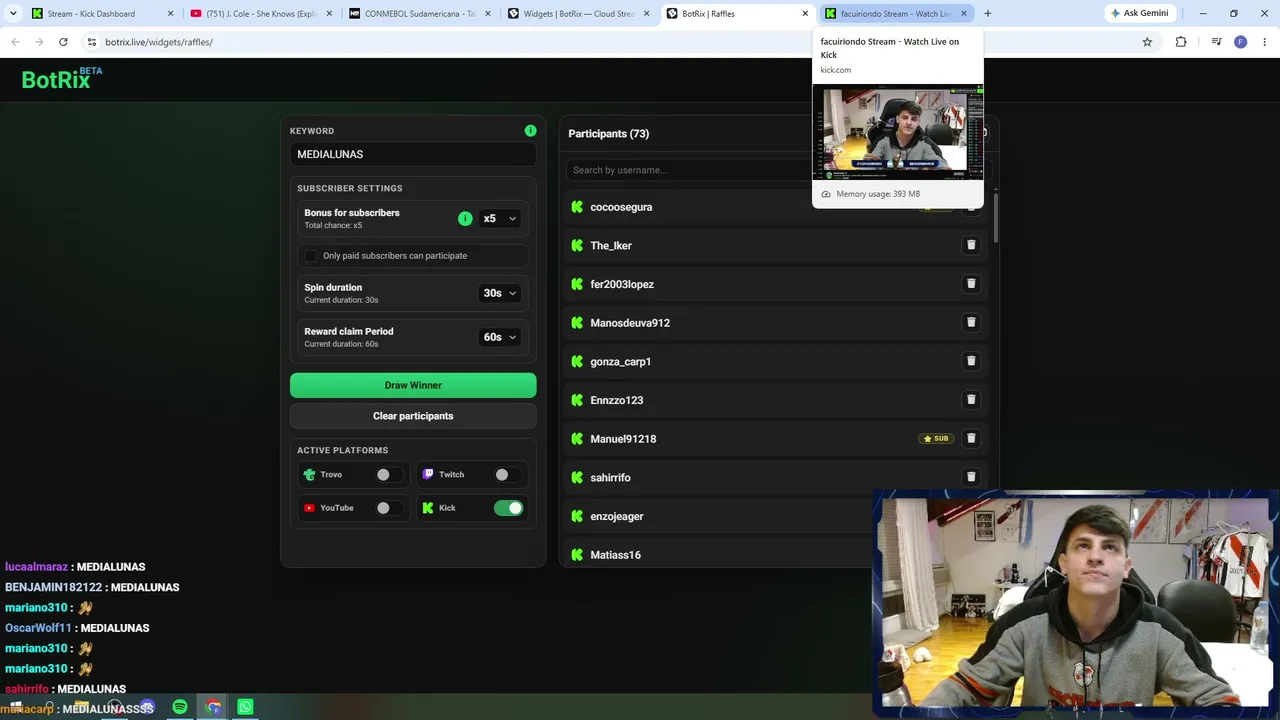Disable the Kick platform switch
The width and height of the screenshot is (1280, 720).
(508, 508)
